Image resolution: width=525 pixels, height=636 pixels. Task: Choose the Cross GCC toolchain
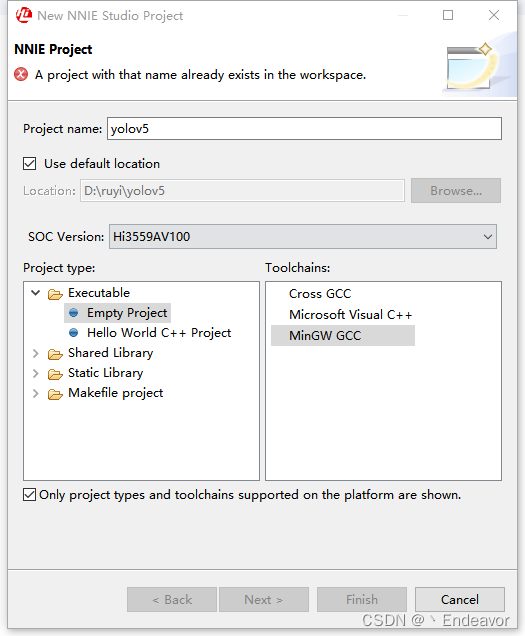click(320, 294)
